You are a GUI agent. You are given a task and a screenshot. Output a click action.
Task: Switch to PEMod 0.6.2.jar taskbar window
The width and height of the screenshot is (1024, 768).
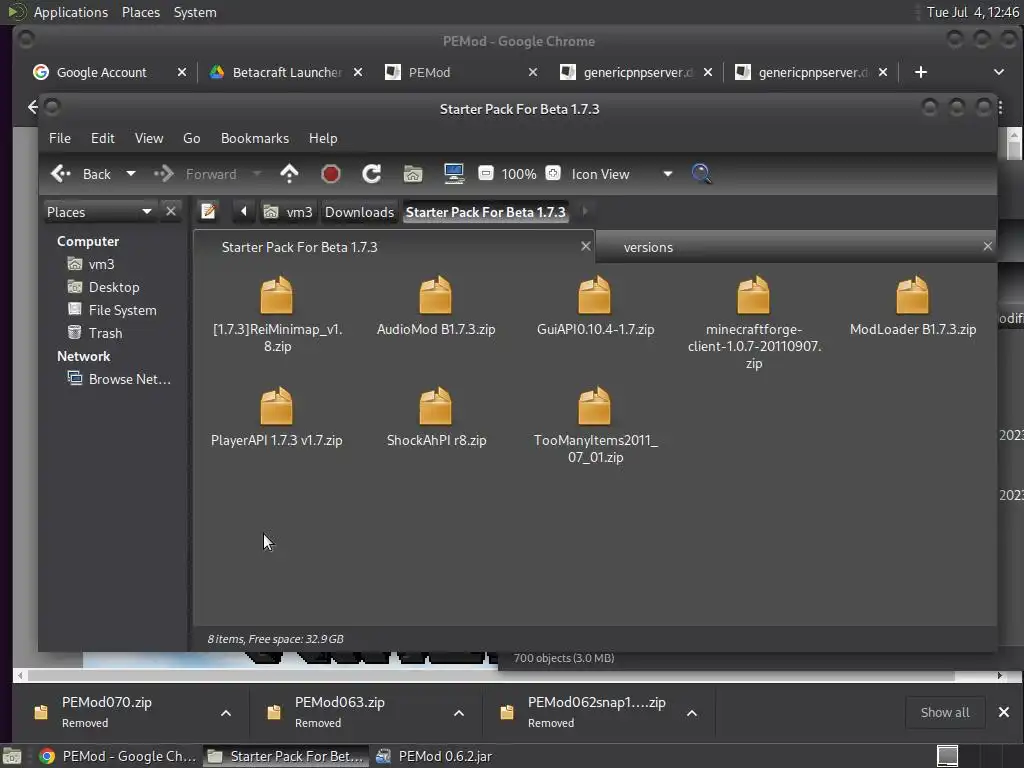pos(435,756)
